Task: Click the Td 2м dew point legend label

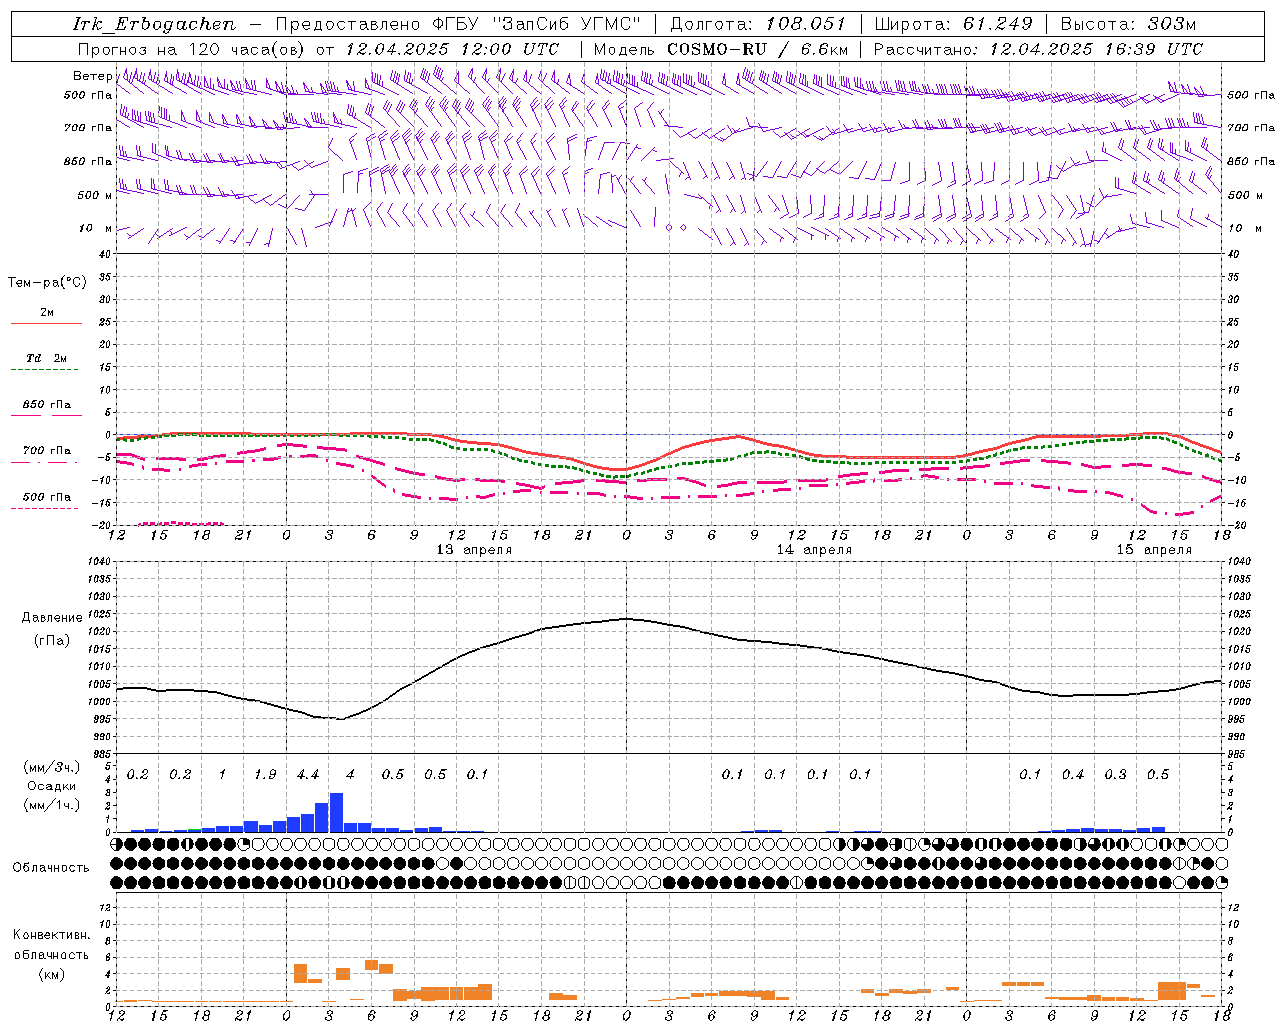Action: click(46, 358)
